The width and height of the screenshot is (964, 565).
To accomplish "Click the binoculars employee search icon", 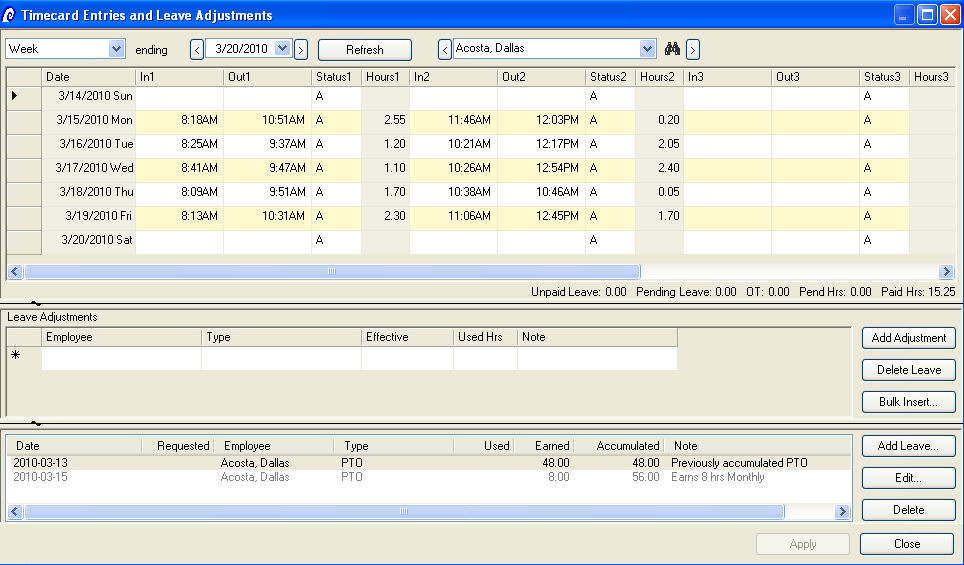I will point(673,49).
